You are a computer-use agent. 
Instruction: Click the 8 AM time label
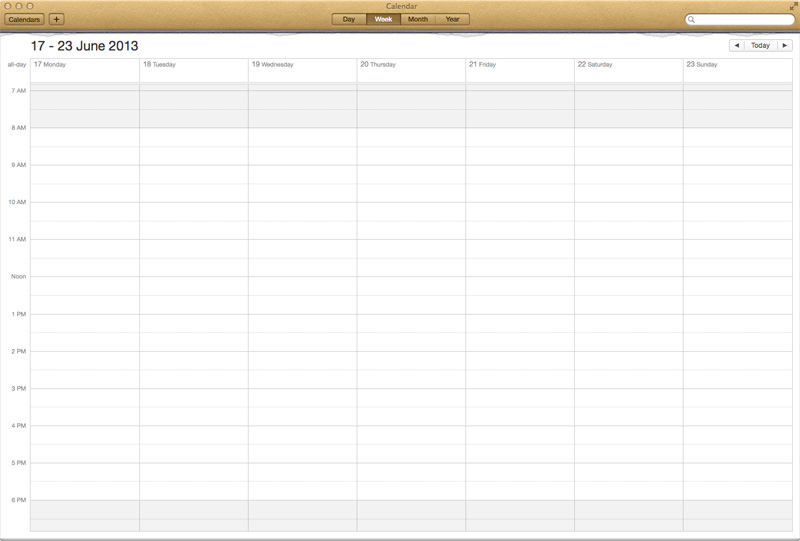tap(19, 128)
